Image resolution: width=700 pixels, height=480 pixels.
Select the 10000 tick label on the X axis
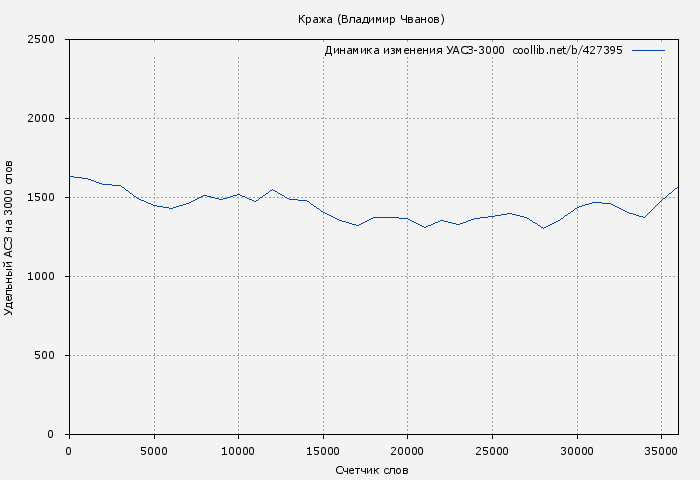[238, 451]
